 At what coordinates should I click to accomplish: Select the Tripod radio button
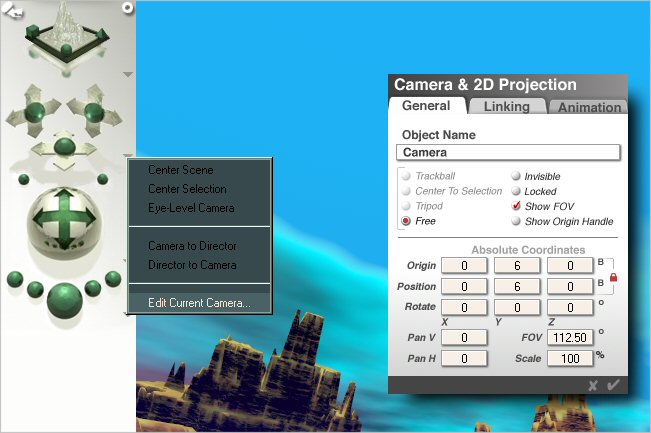pyautogui.click(x=406, y=206)
